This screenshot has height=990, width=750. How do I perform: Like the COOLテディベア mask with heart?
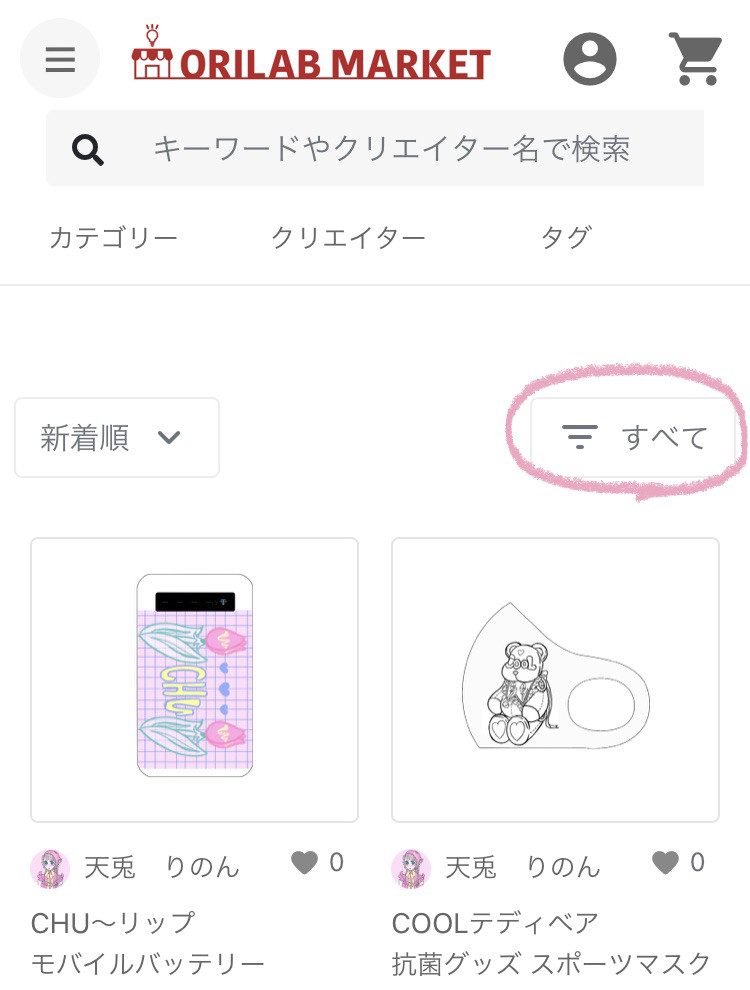tap(666, 862)
